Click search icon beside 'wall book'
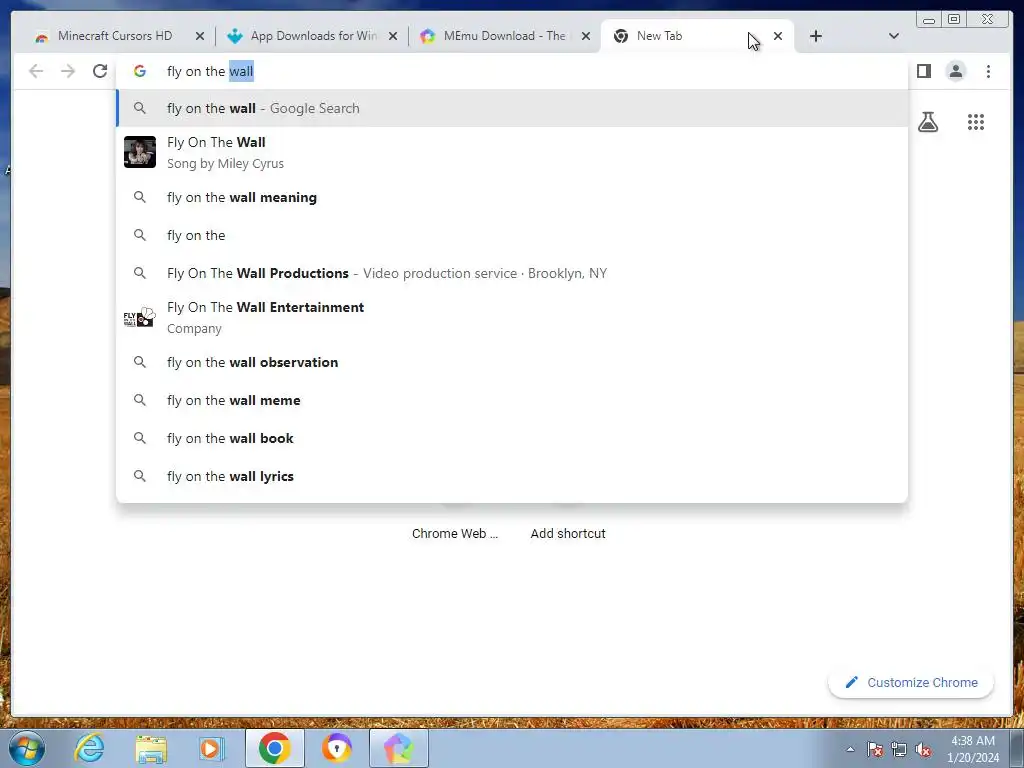This screenshot has width=1024, height=768. click(140, 438)
